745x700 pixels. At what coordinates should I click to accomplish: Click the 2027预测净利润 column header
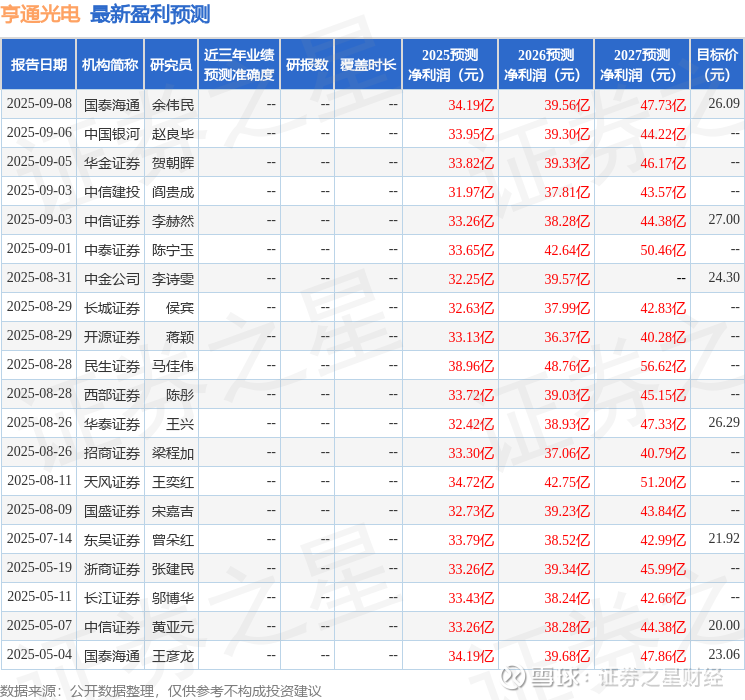[642, 65]
